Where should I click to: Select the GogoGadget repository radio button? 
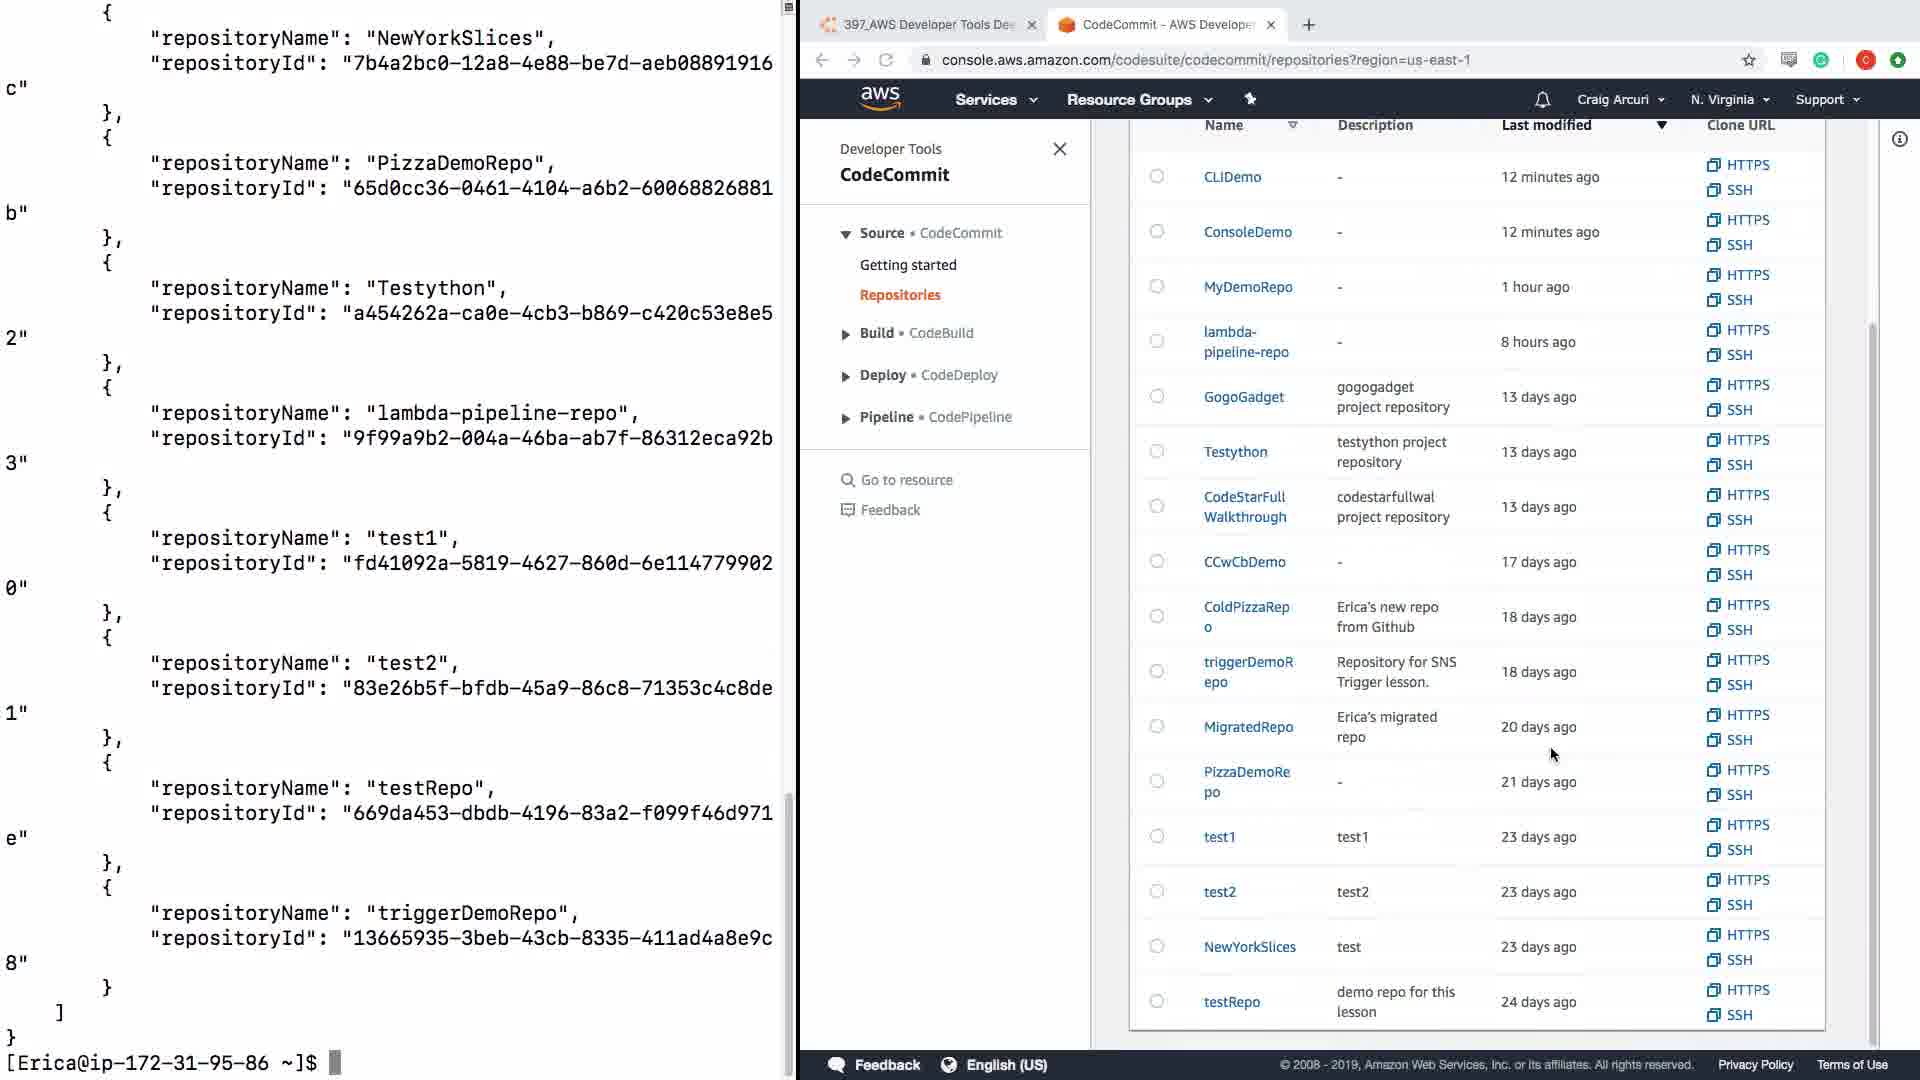click(1157, 396)
